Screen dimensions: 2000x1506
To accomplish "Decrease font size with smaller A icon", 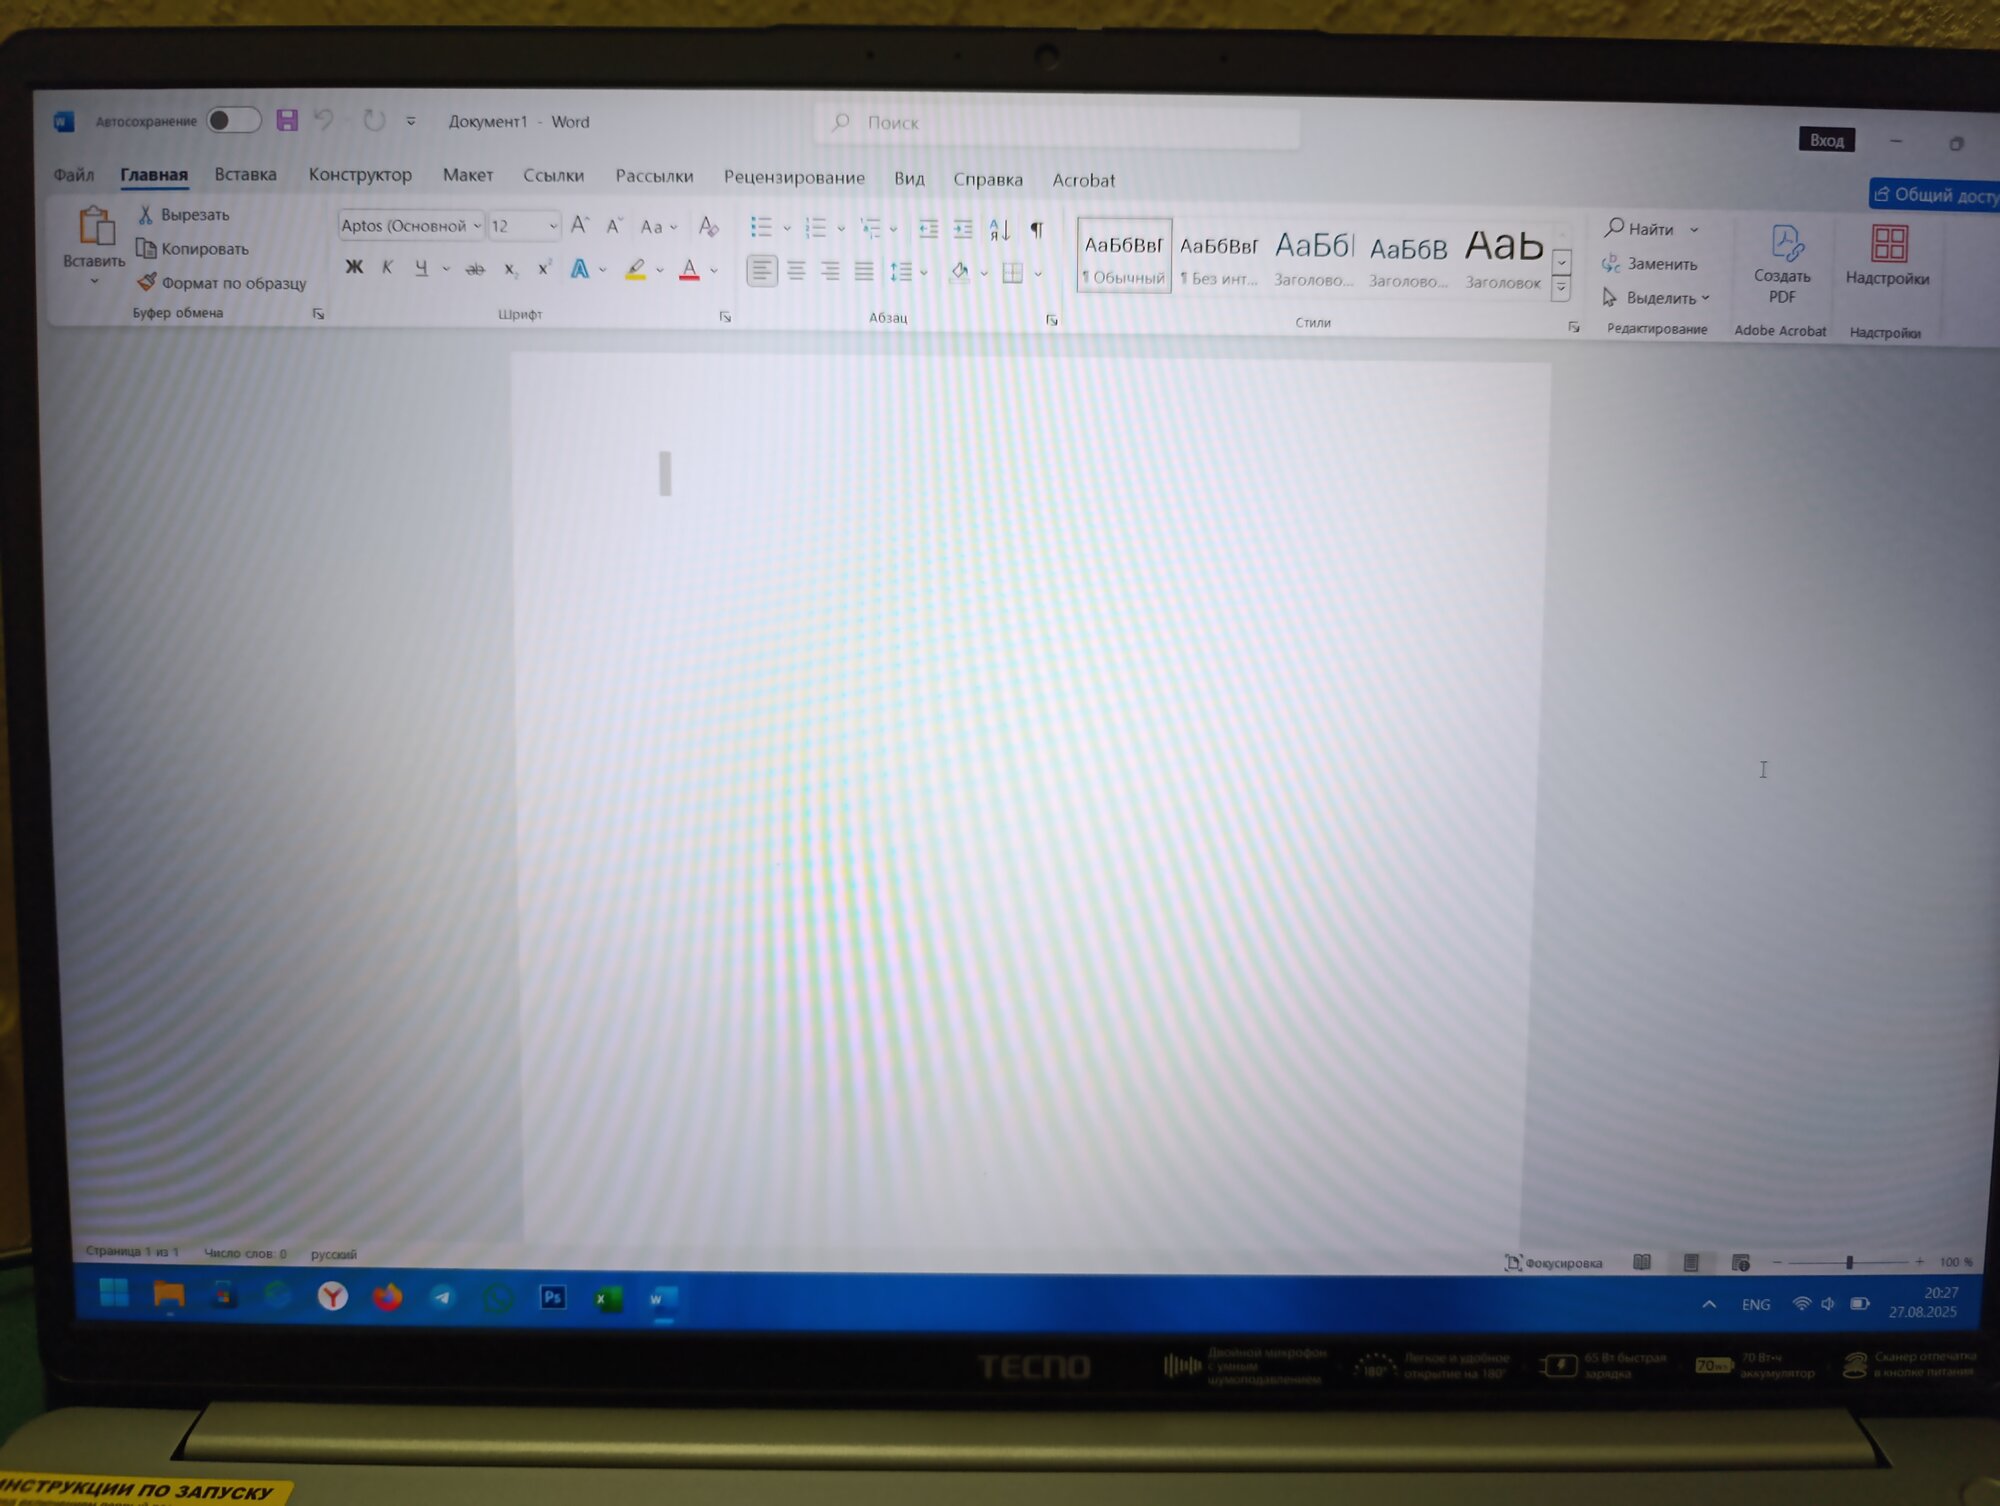I will click(615, 227).
